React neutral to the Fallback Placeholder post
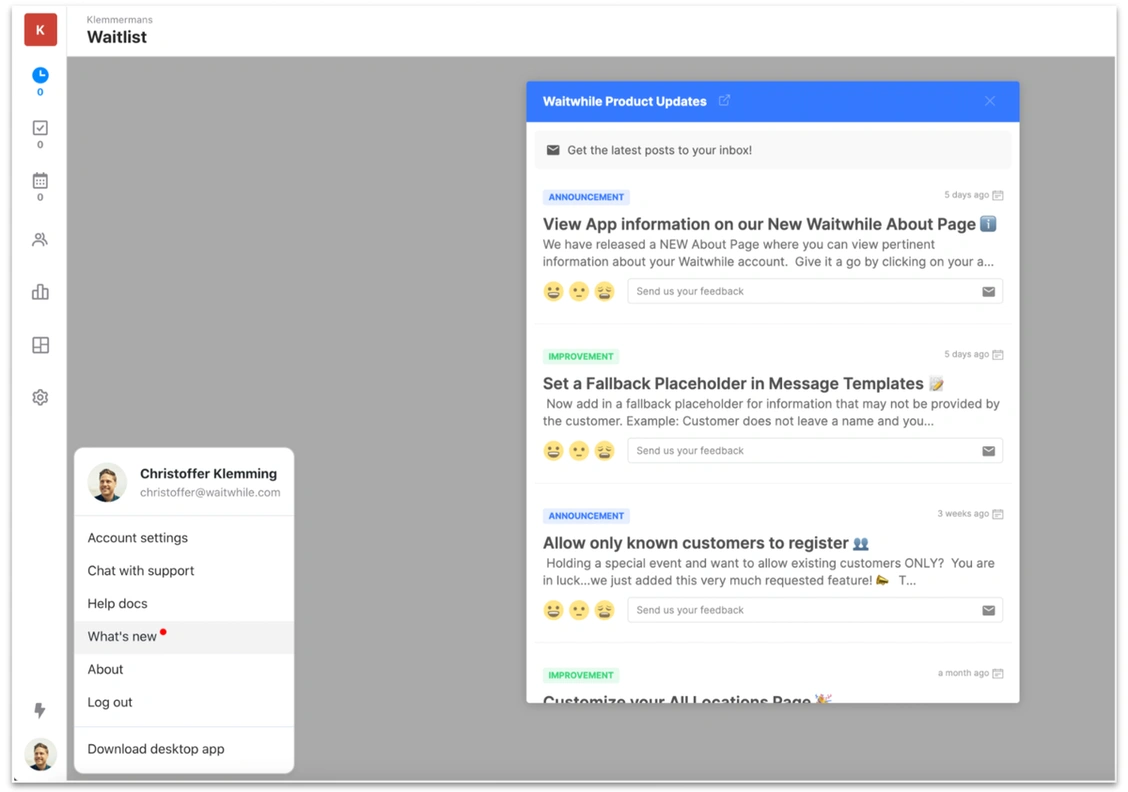This screenshot has width=1128, height=792. (x=579, y=451)
